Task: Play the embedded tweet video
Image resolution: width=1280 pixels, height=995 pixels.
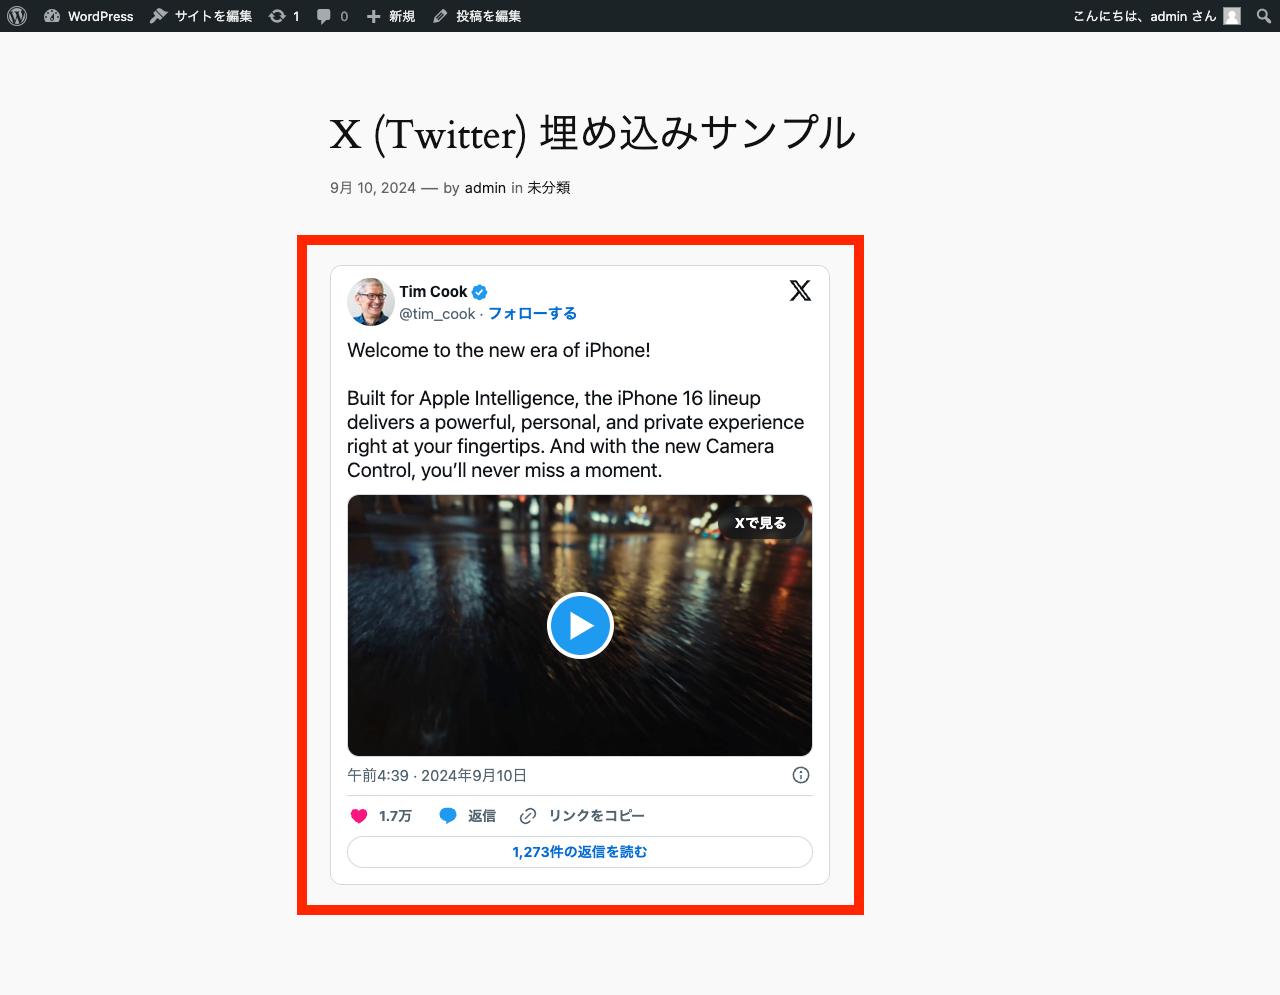Action: pos(580,626)
